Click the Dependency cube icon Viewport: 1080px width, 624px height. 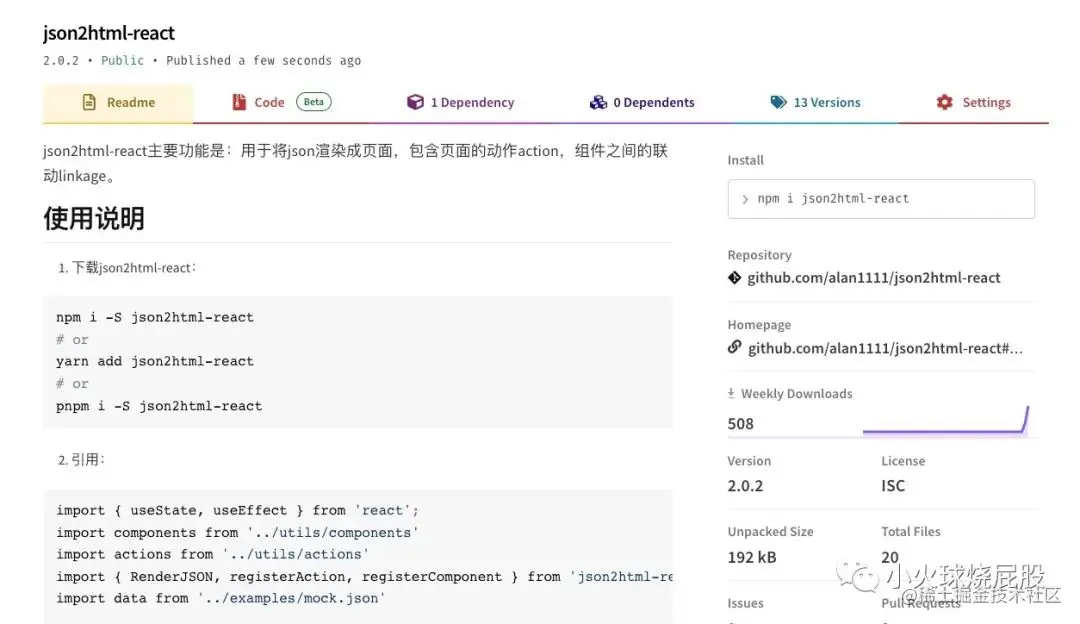(415, 102)
